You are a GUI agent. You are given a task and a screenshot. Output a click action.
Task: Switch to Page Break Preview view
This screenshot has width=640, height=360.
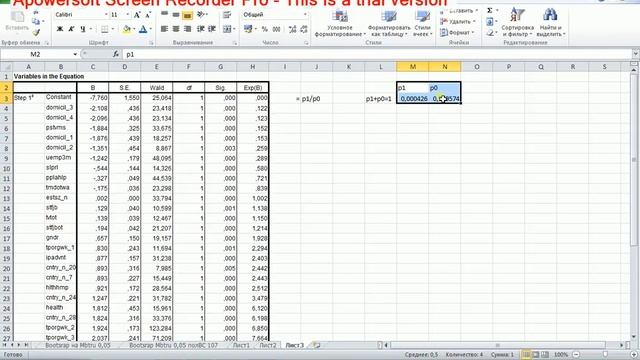click(545, 355)
